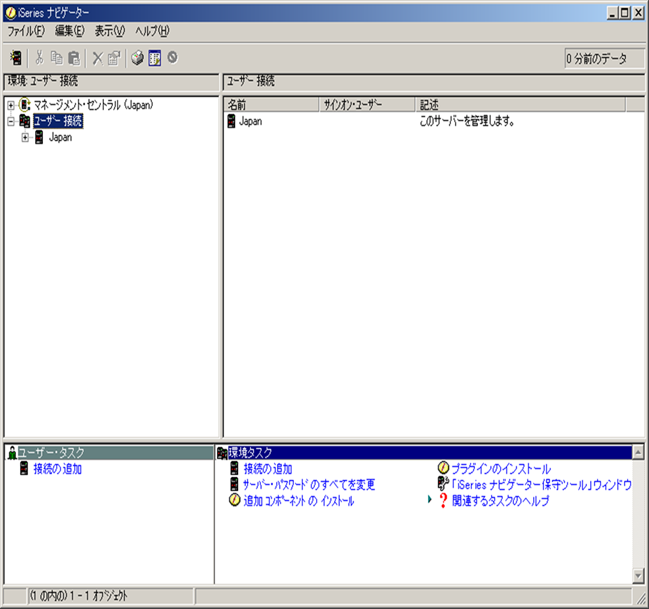The width and height of the screenshot is (649, 609).
Task: Maximize the iSeries Navigator window
Action: [625, 13]
